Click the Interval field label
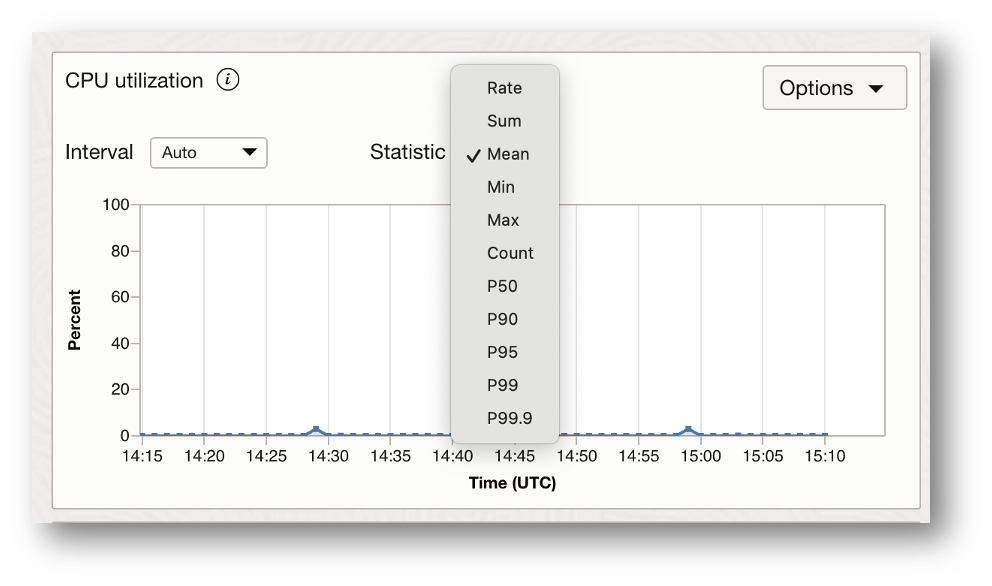Screen dimensions: 992x586 pos(99,152)
